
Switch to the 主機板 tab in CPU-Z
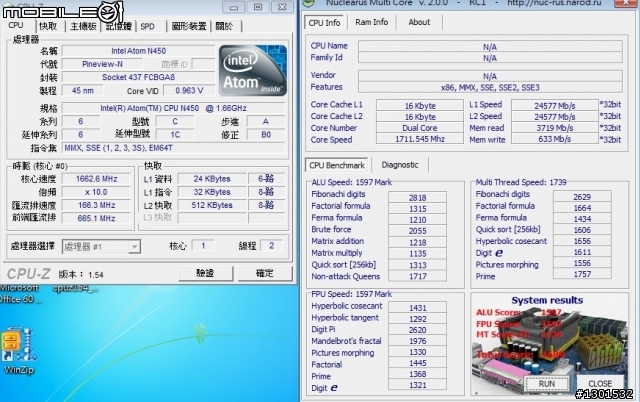point(83,26)
